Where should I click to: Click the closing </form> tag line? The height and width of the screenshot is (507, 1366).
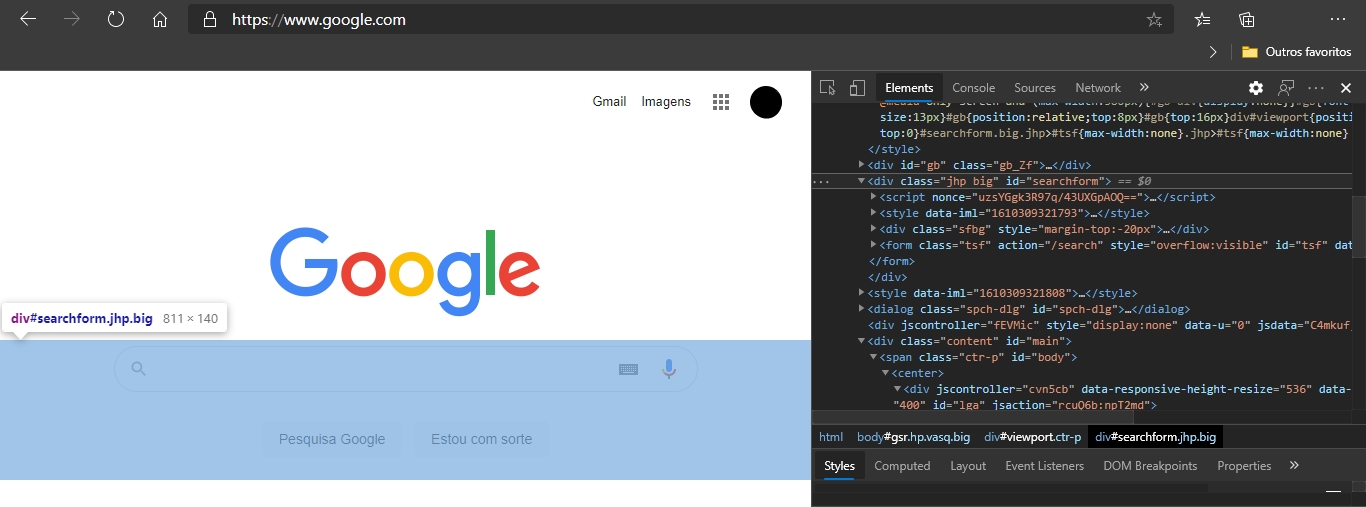click(x=890, y=261)
